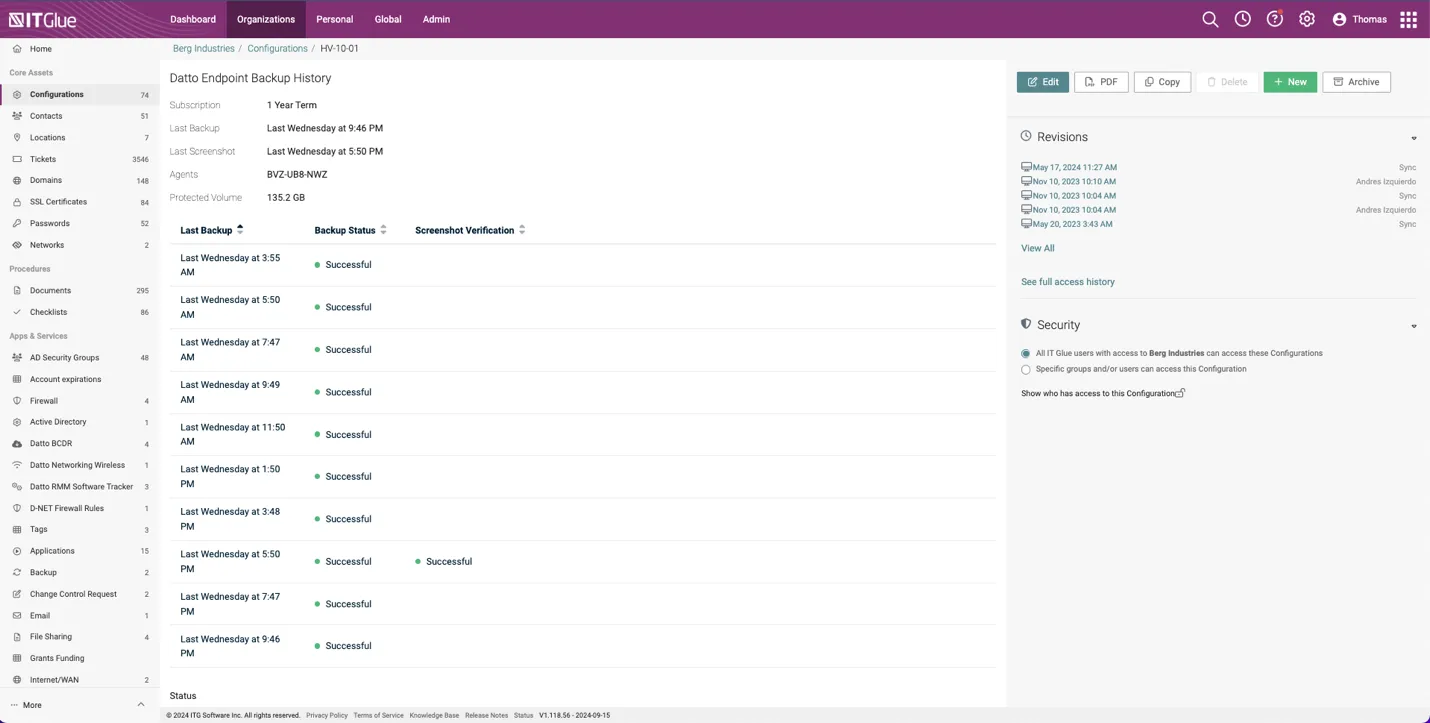1430x723 pixels.
Task: Open the help question mark icon
Action: click(1274, 19)
